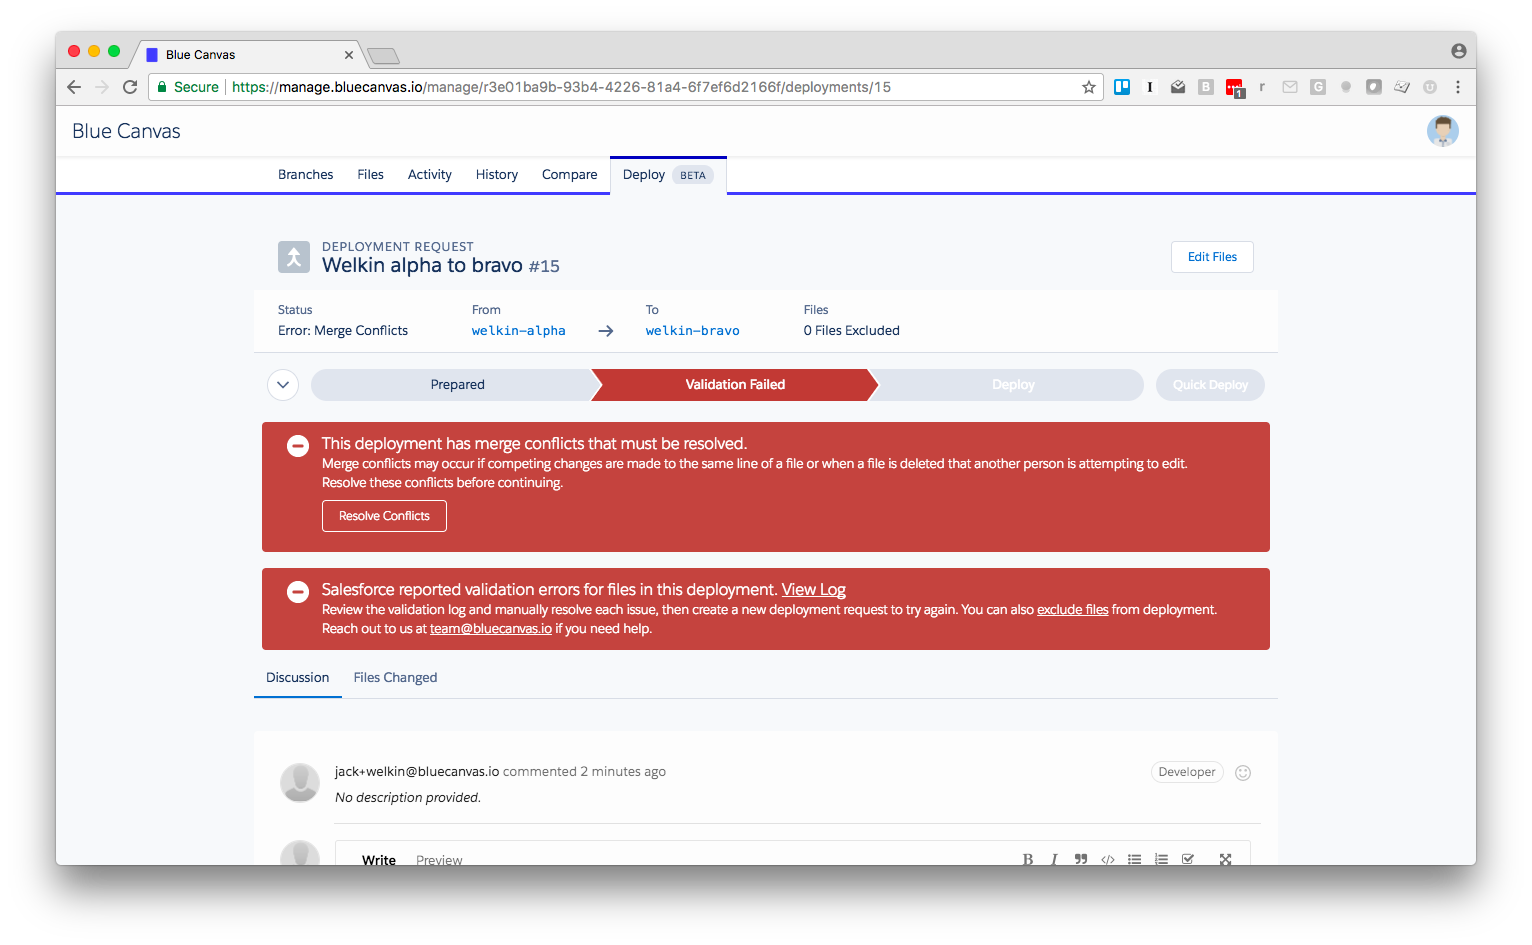Click the round gray 'U' extension icon
The image size is (1532, 945).
click(x=1430, y=87)
